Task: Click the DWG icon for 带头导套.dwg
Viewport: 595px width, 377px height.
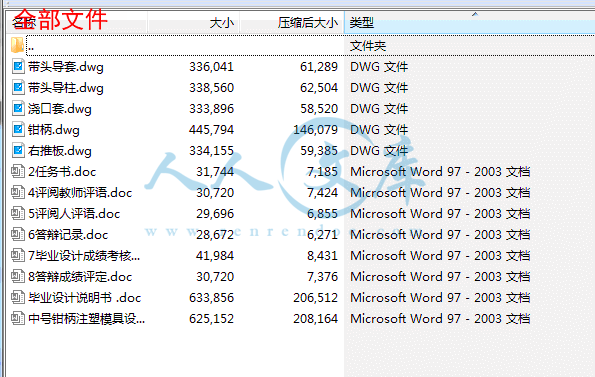Action: pyautogui.click(x=18, y=66)
